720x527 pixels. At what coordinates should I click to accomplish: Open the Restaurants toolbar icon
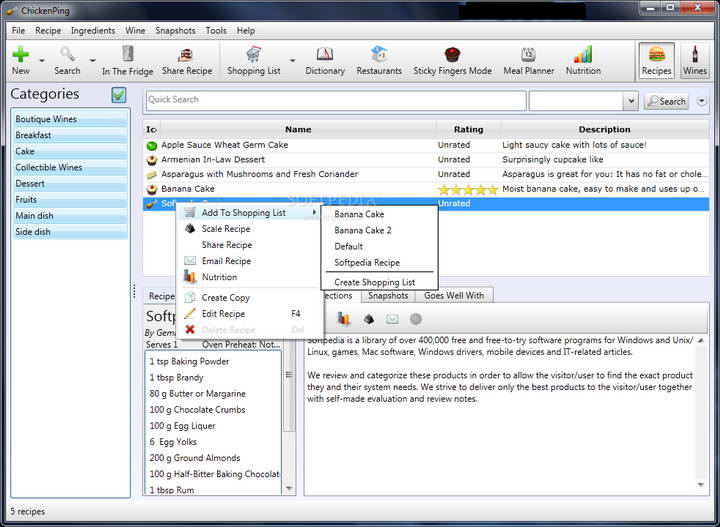pyautogui.click(x=379, y=60)
